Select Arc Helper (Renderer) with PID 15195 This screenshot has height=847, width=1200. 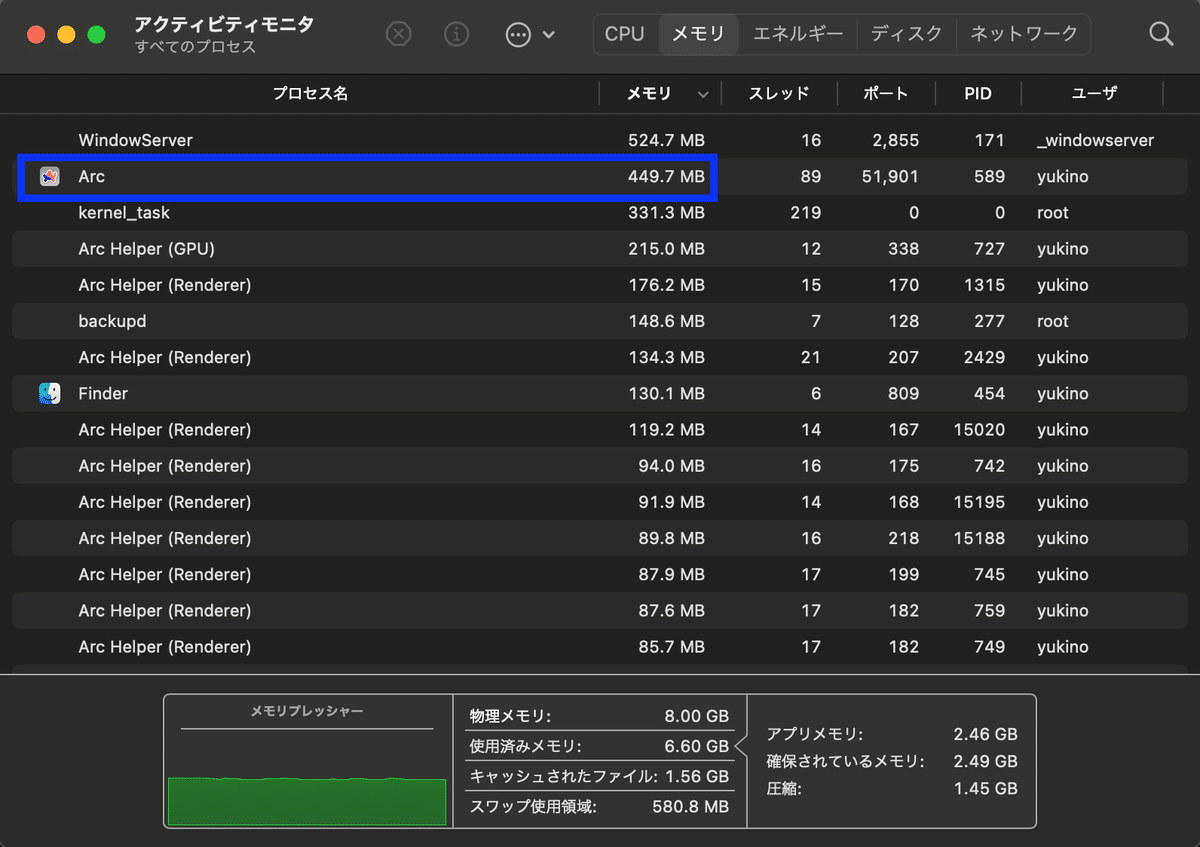(600, 502)
